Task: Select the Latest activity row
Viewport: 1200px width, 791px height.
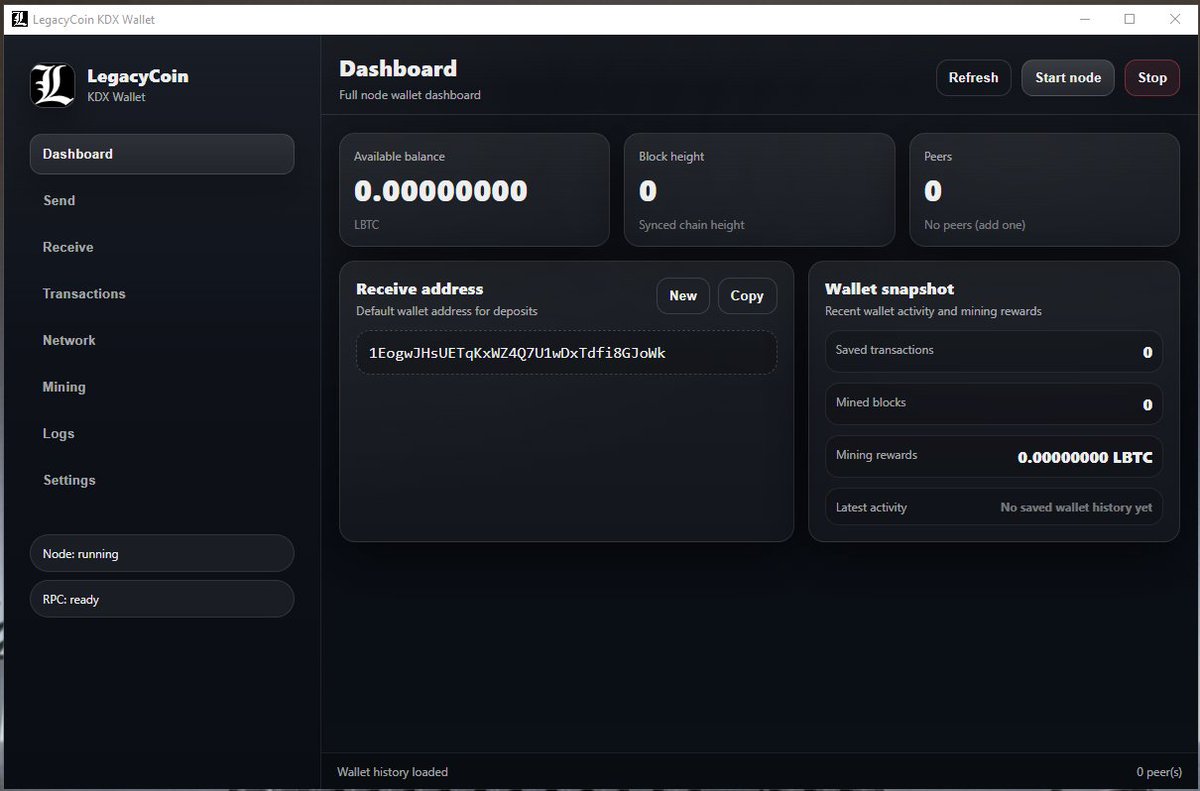Action: coord(994,508)
